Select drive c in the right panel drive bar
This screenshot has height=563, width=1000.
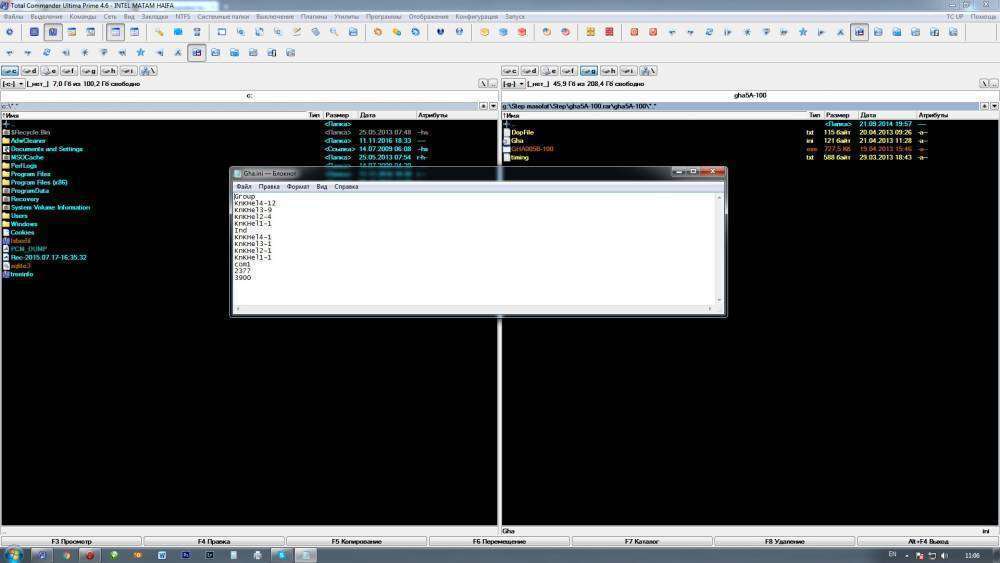point(510,71)
